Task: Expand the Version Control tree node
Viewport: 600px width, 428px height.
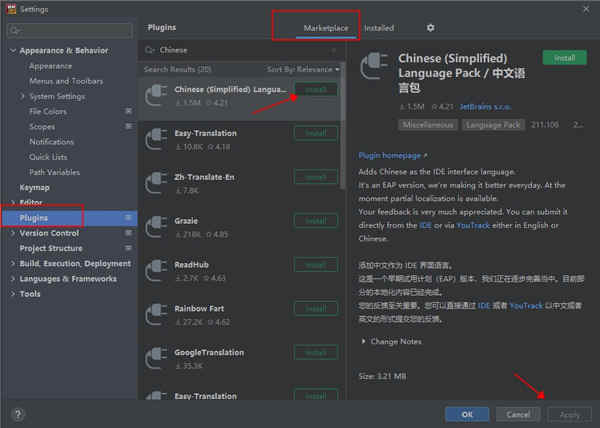Action: point(13,233)
